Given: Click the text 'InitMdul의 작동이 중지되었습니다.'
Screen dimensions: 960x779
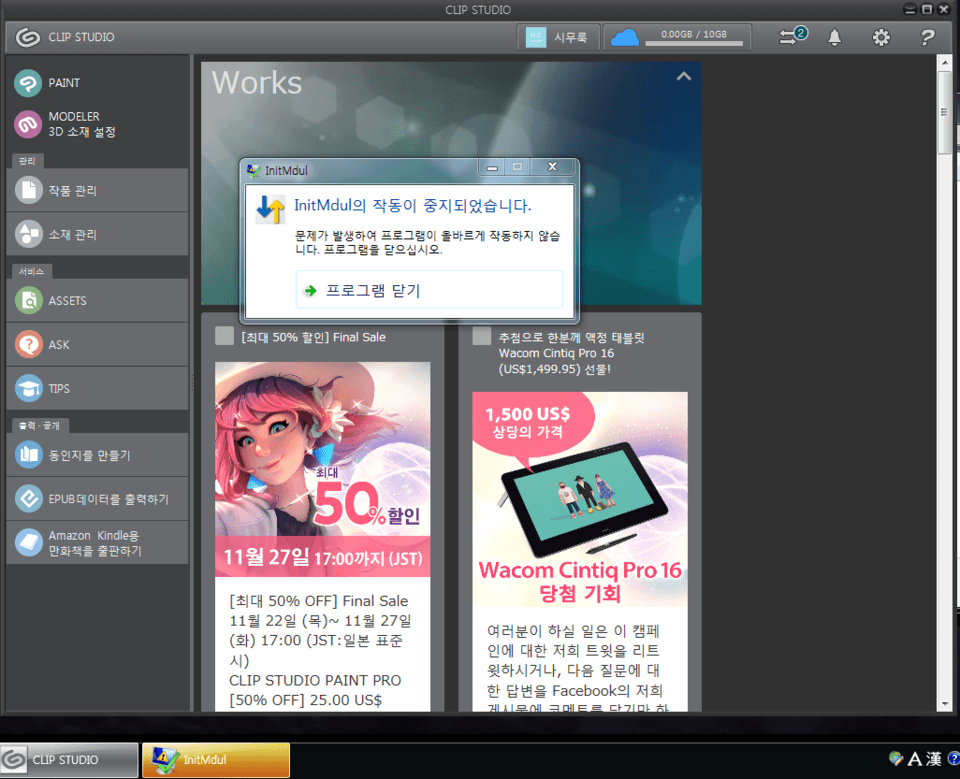Looking at the screenshot, I should [x=412, y=205].
